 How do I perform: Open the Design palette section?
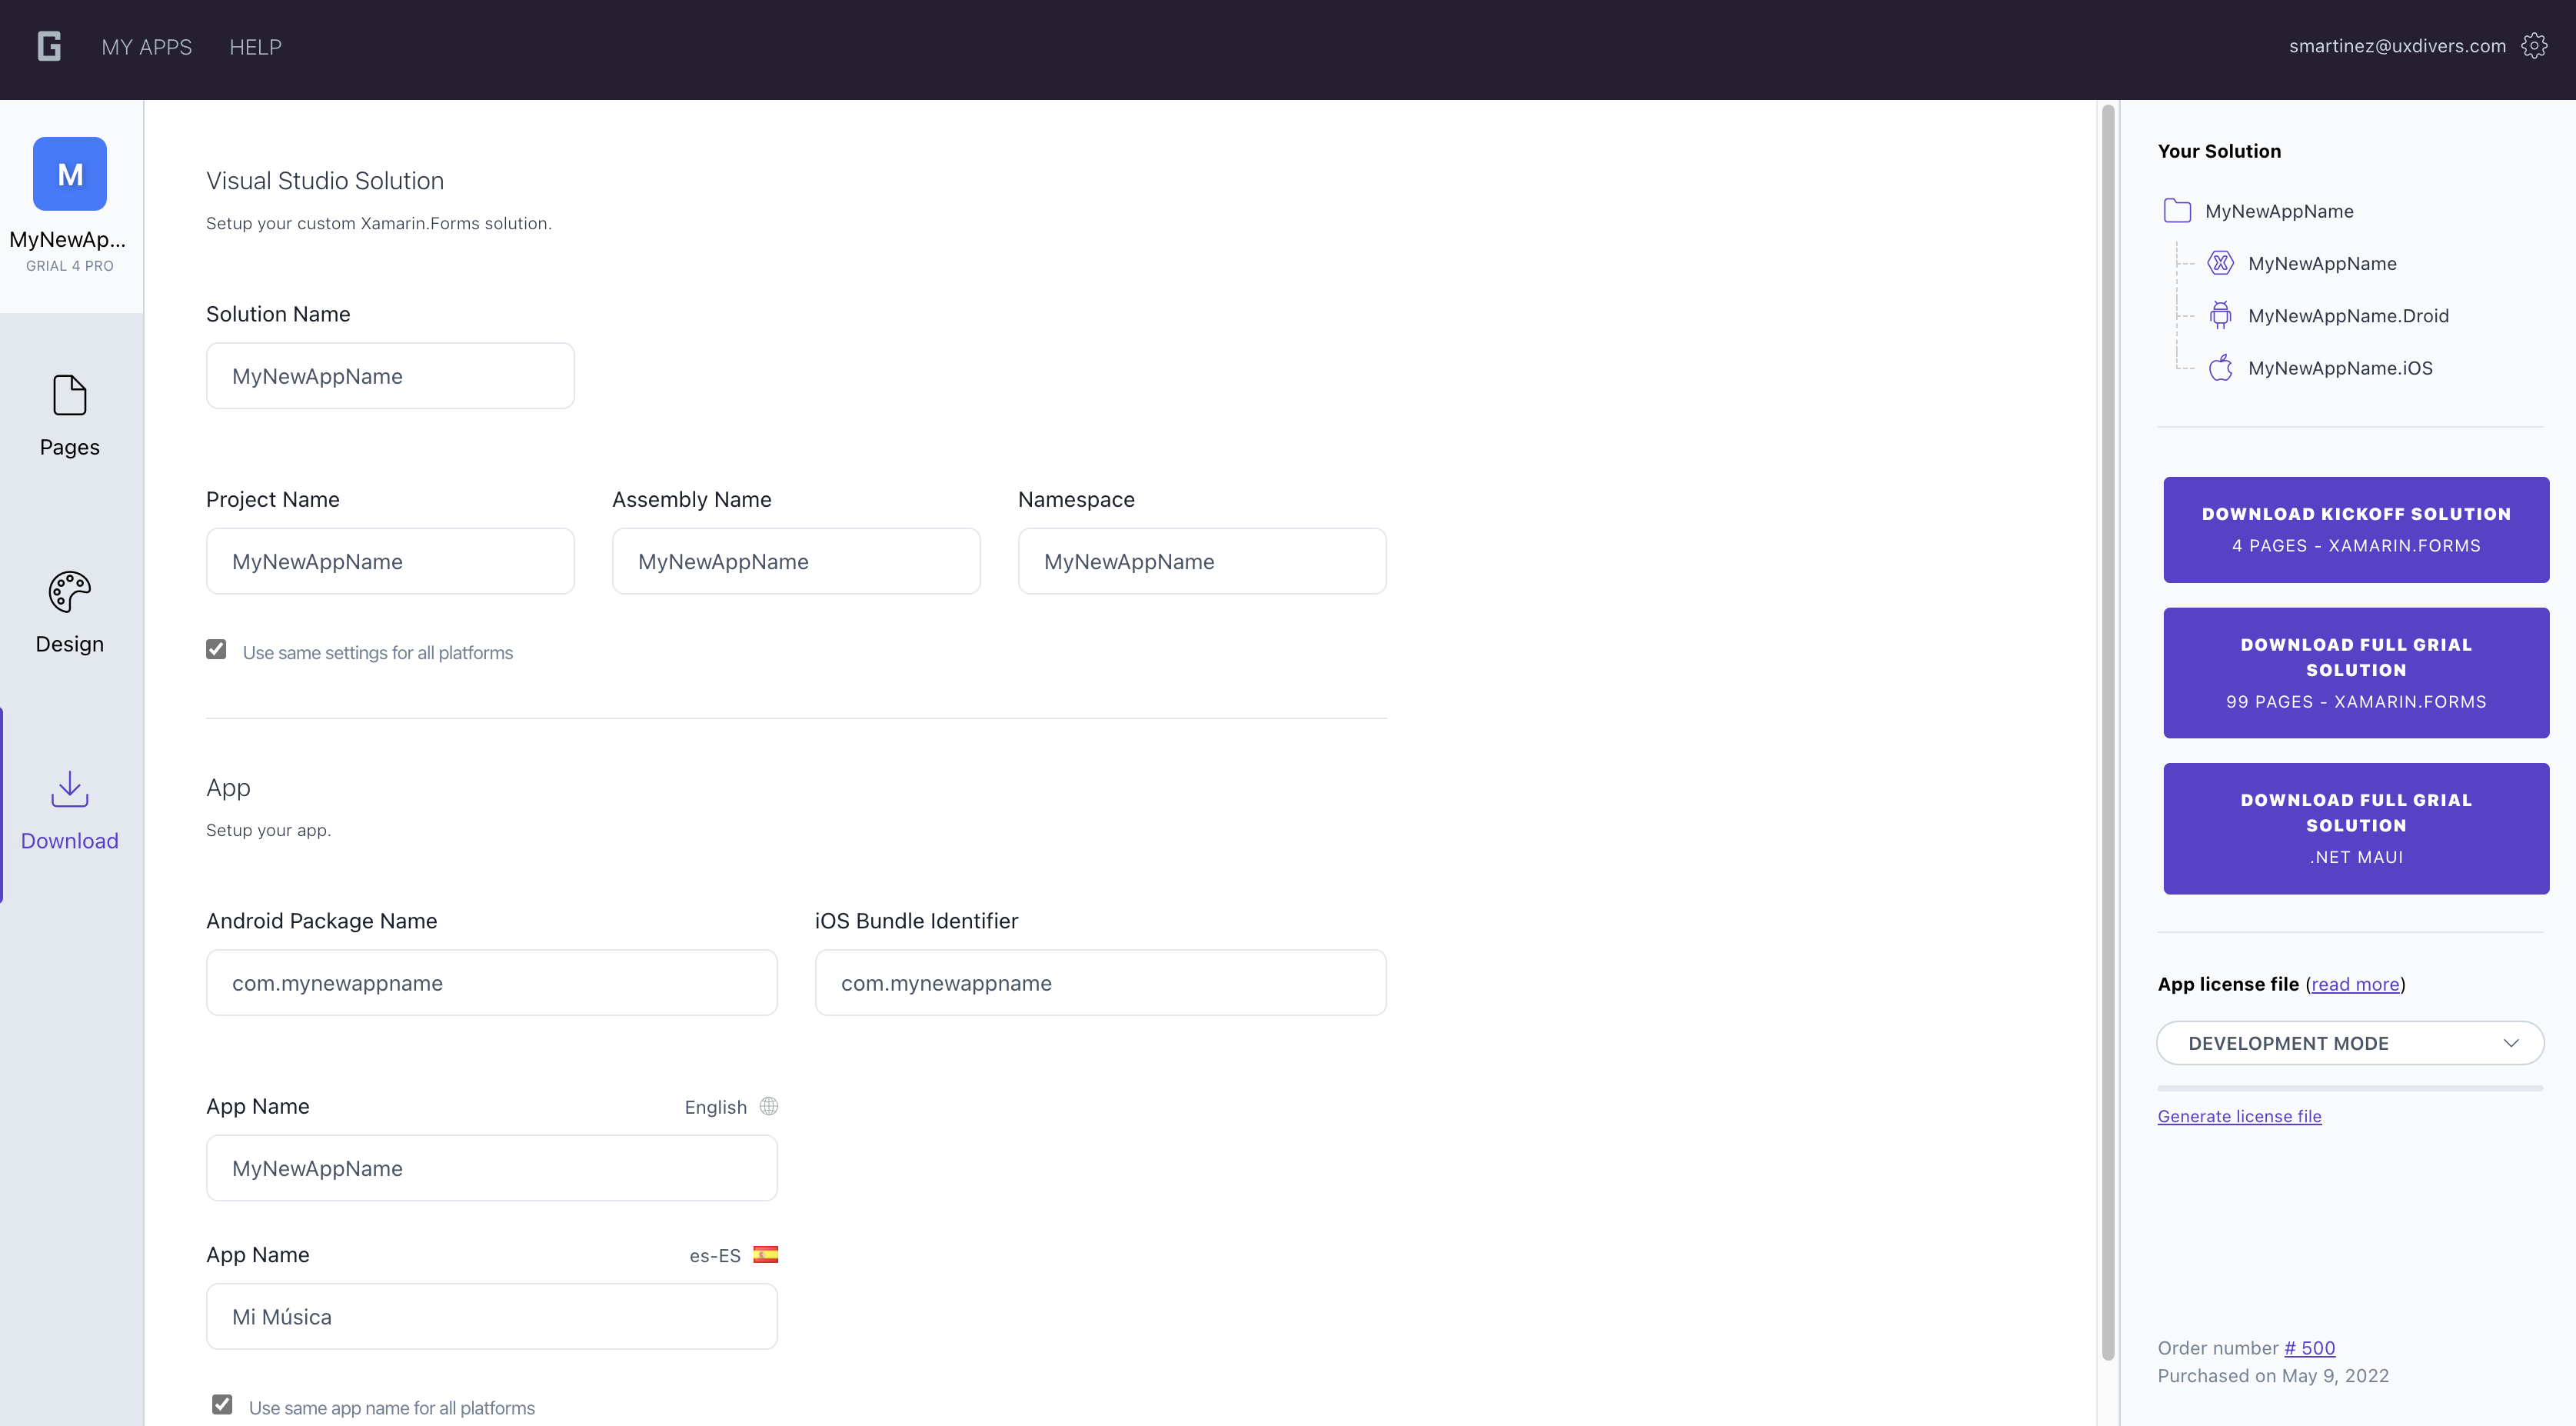coord(70,613)
